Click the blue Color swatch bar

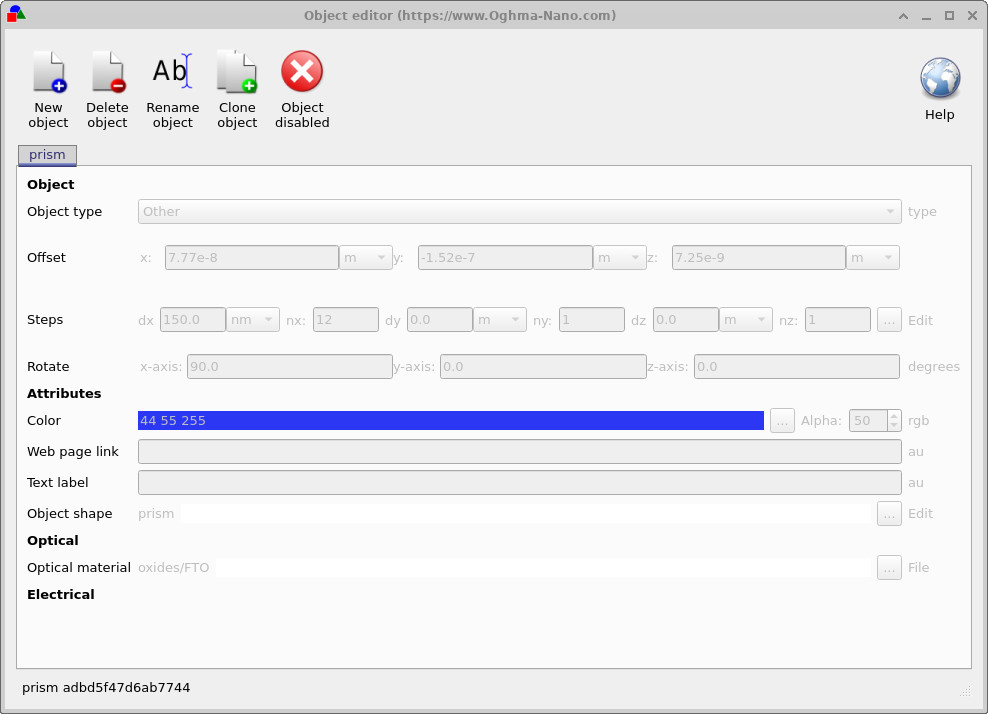coord(451,420)
